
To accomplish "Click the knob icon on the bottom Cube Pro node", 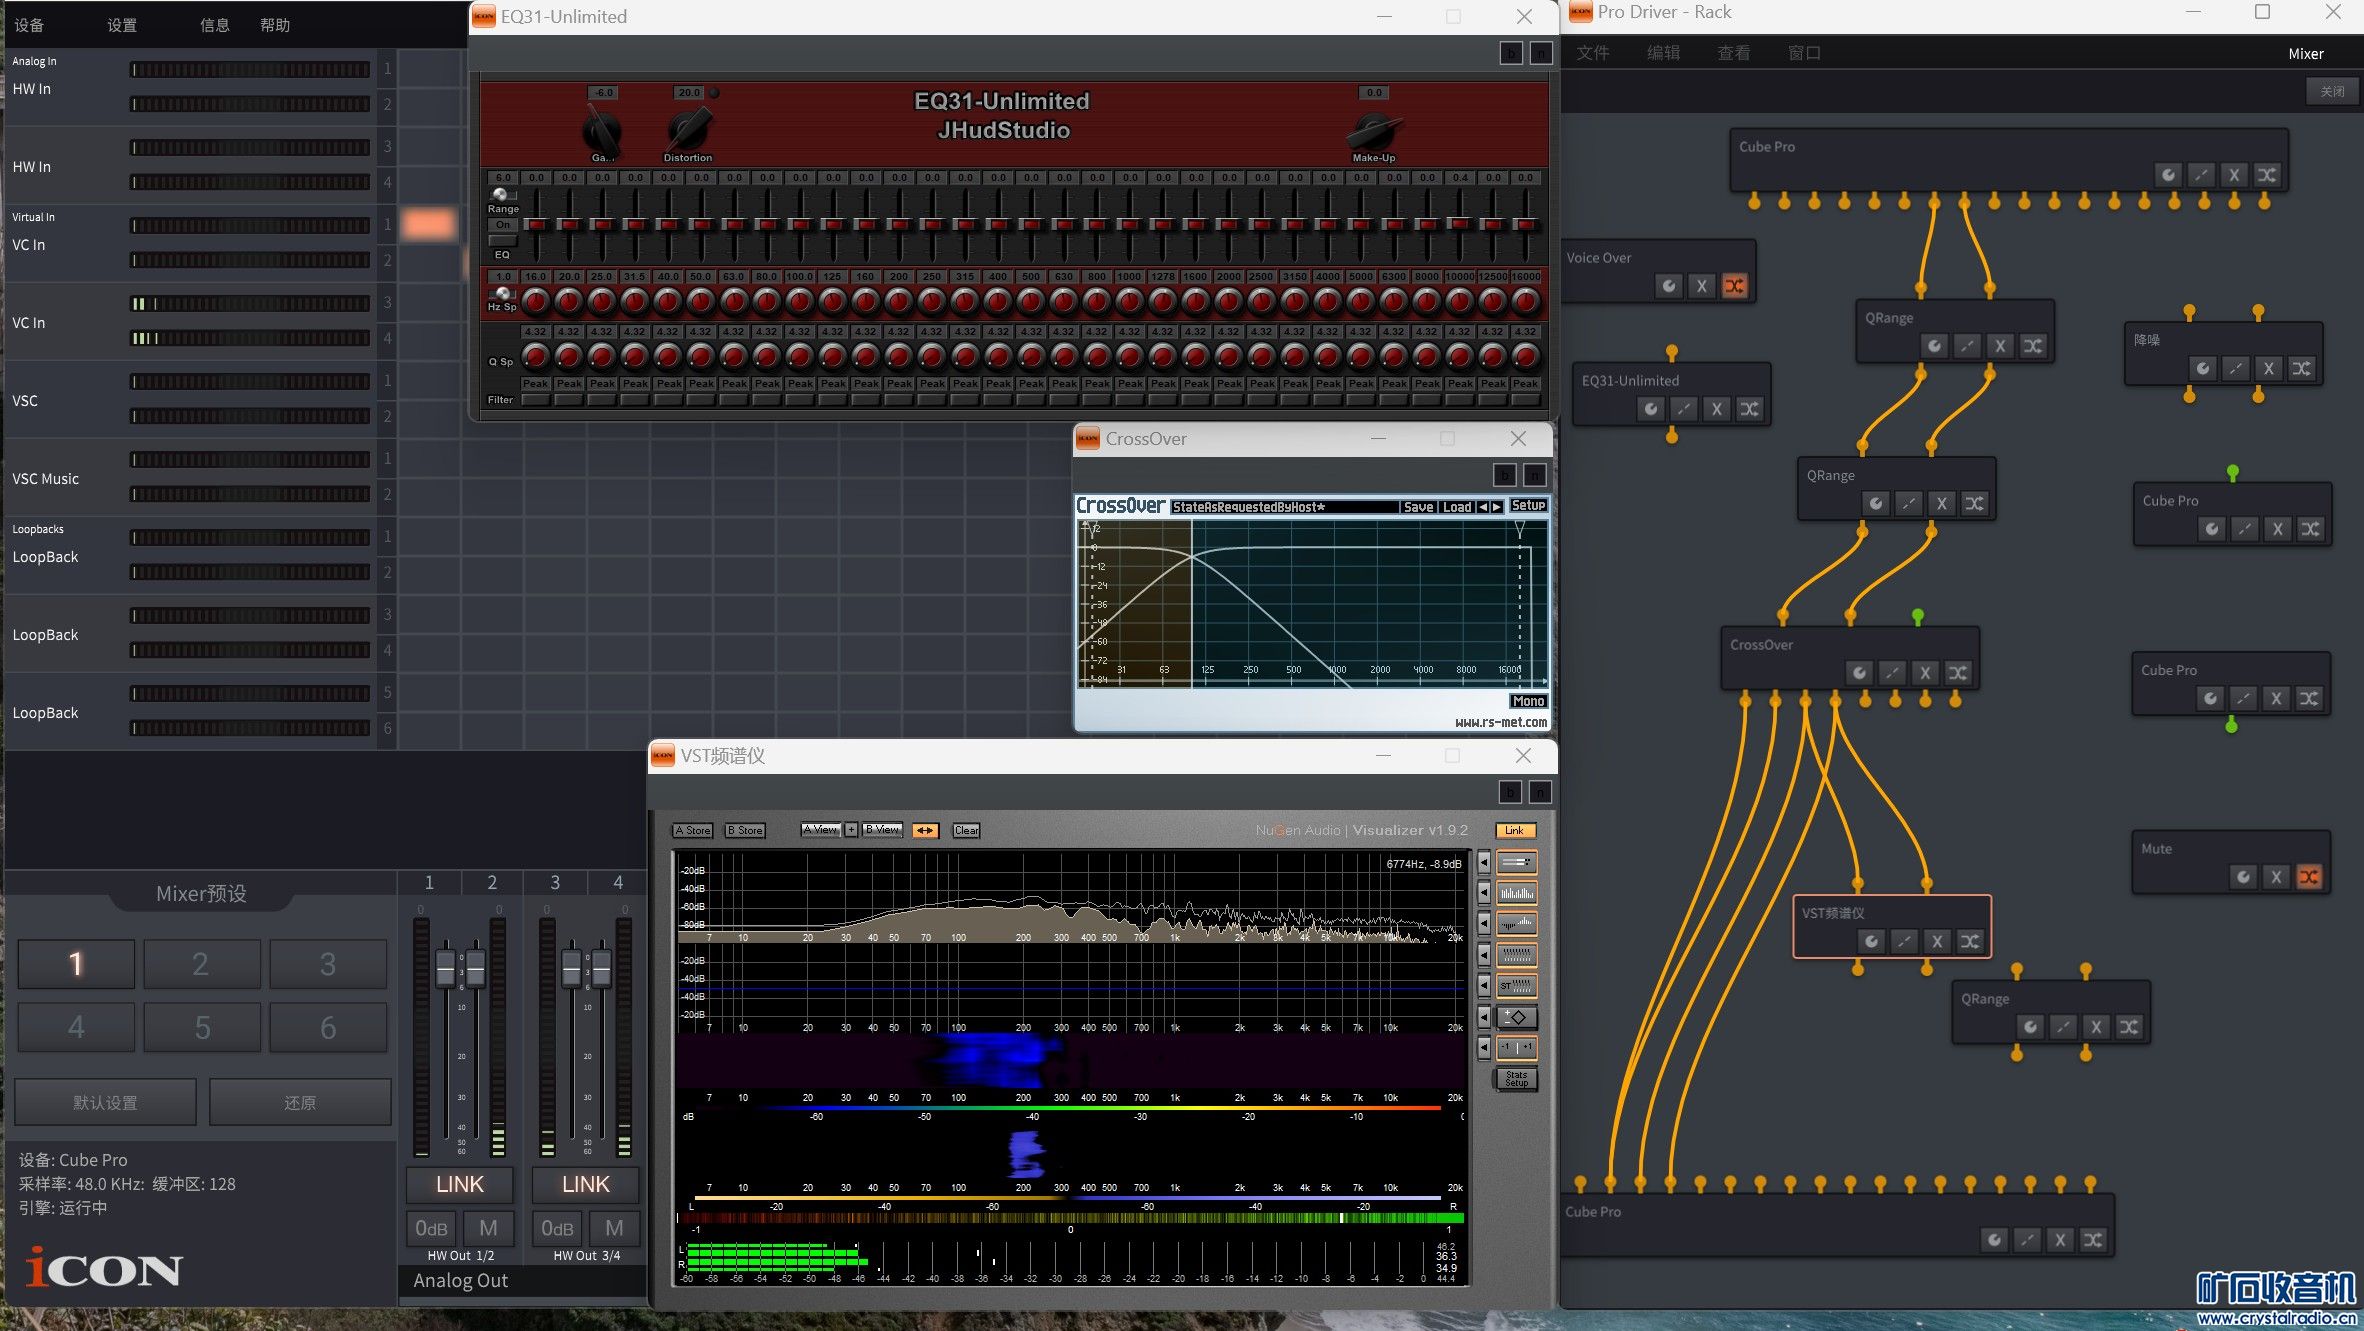I will coord(1994,1240).
